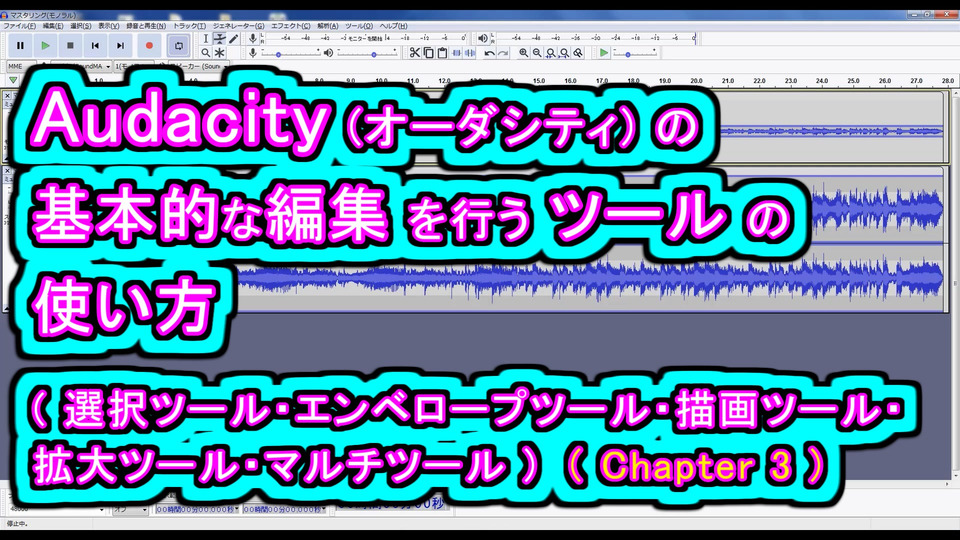Start playback with the green Play button
960x540 pixels.
click(x=45, y=45)
